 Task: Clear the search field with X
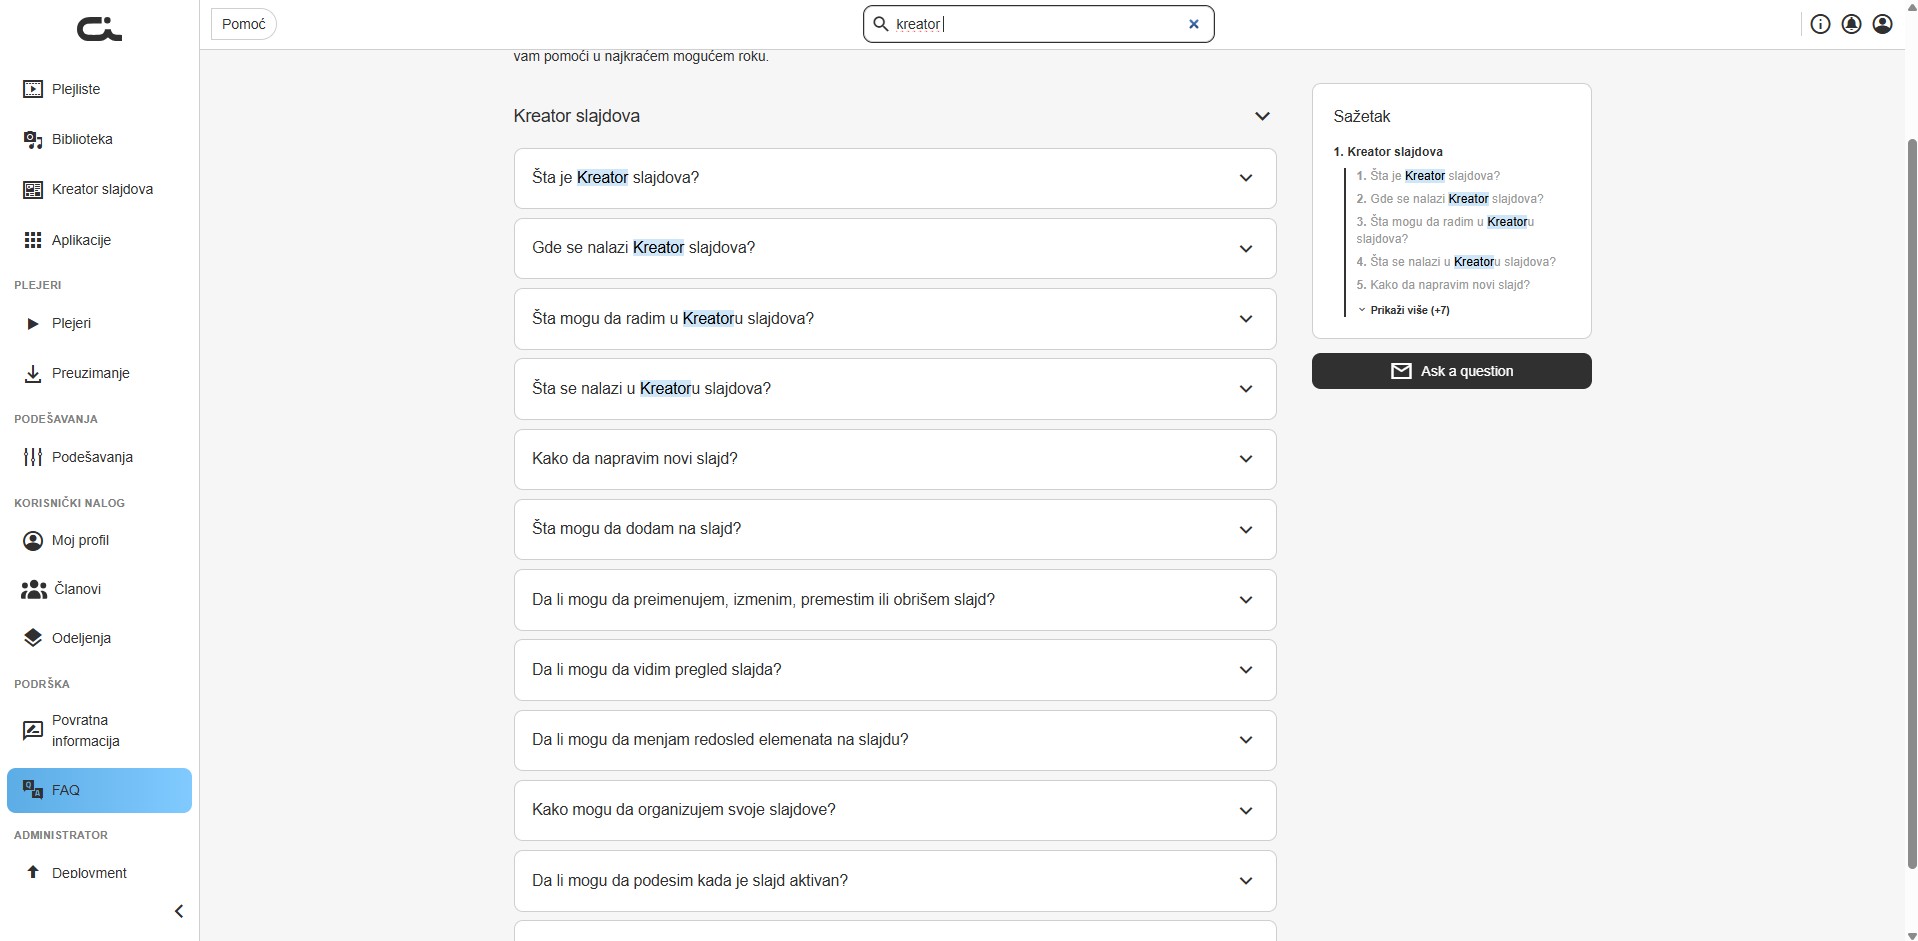pyautogui.click(x=1193, y=24)
